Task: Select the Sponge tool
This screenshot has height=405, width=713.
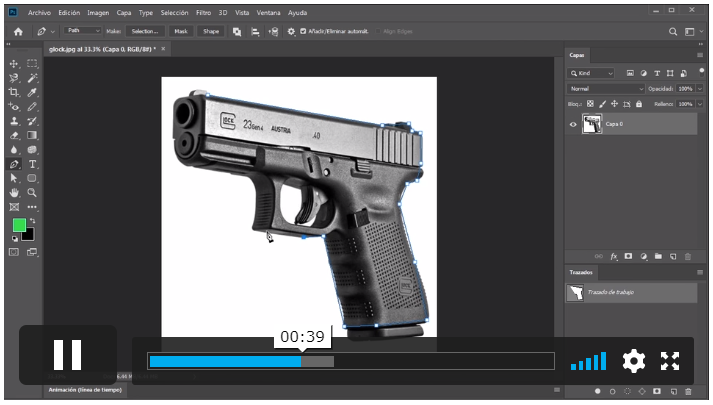Action: click(32, 150)
